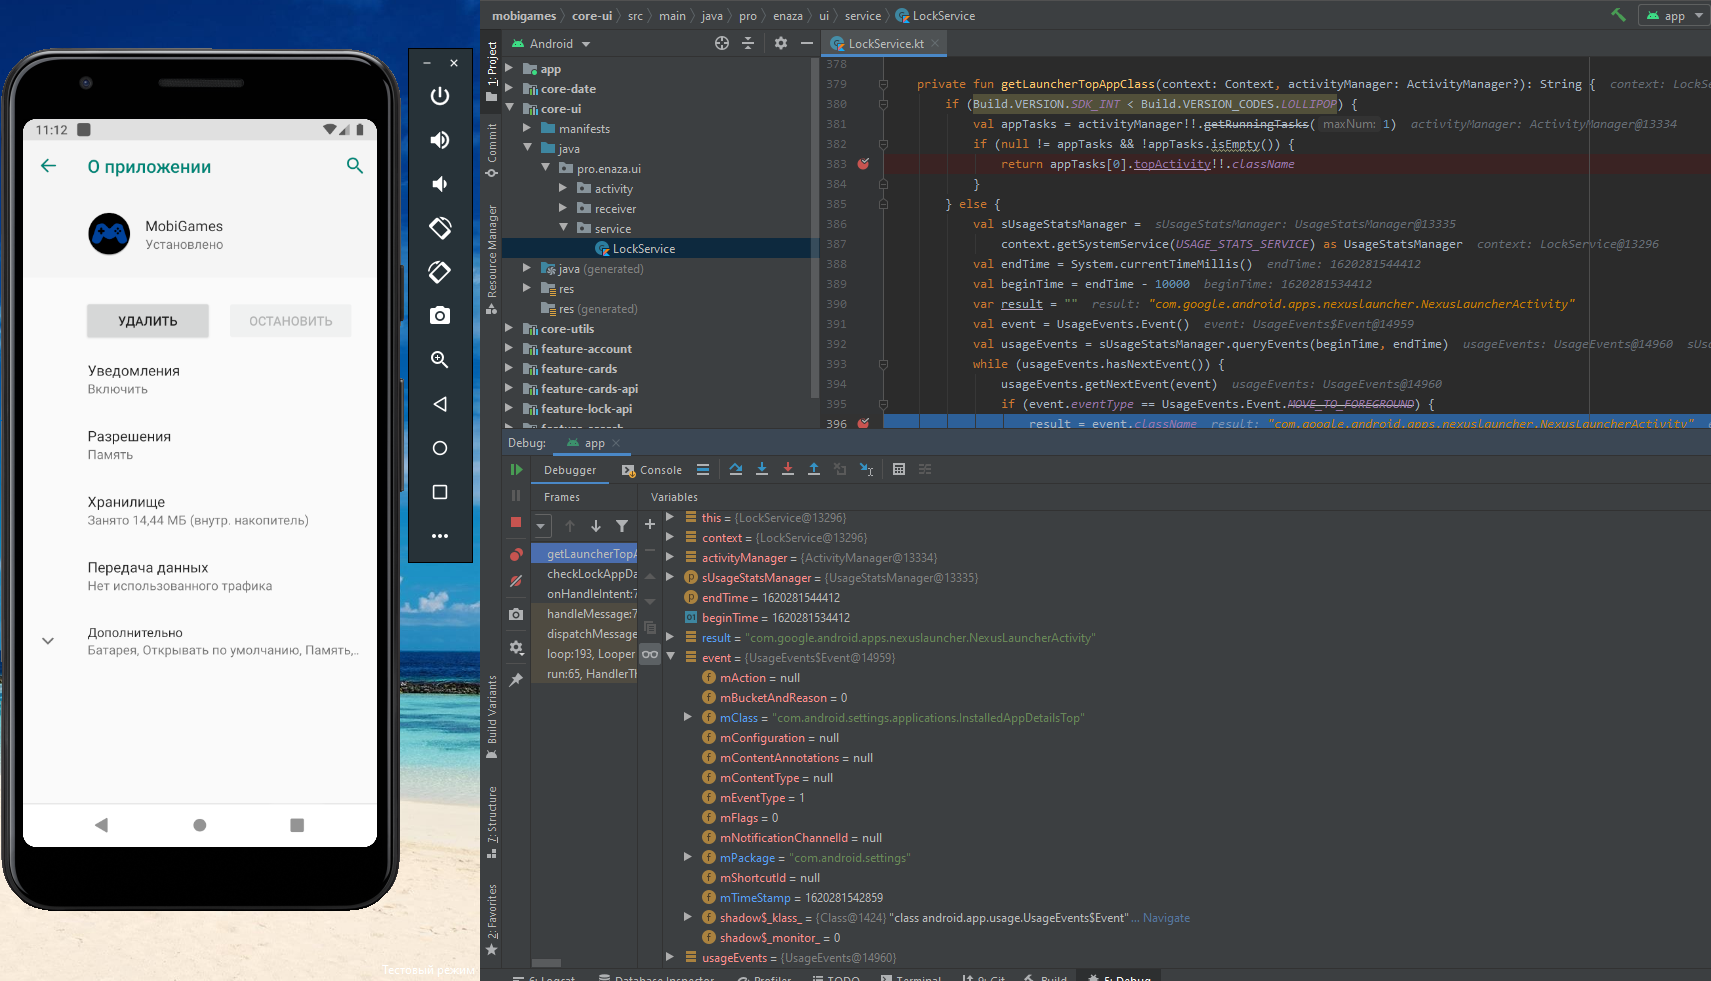The image size is (1711, 981).
Task: Click Step Over icon
Action: coord(736,469)
